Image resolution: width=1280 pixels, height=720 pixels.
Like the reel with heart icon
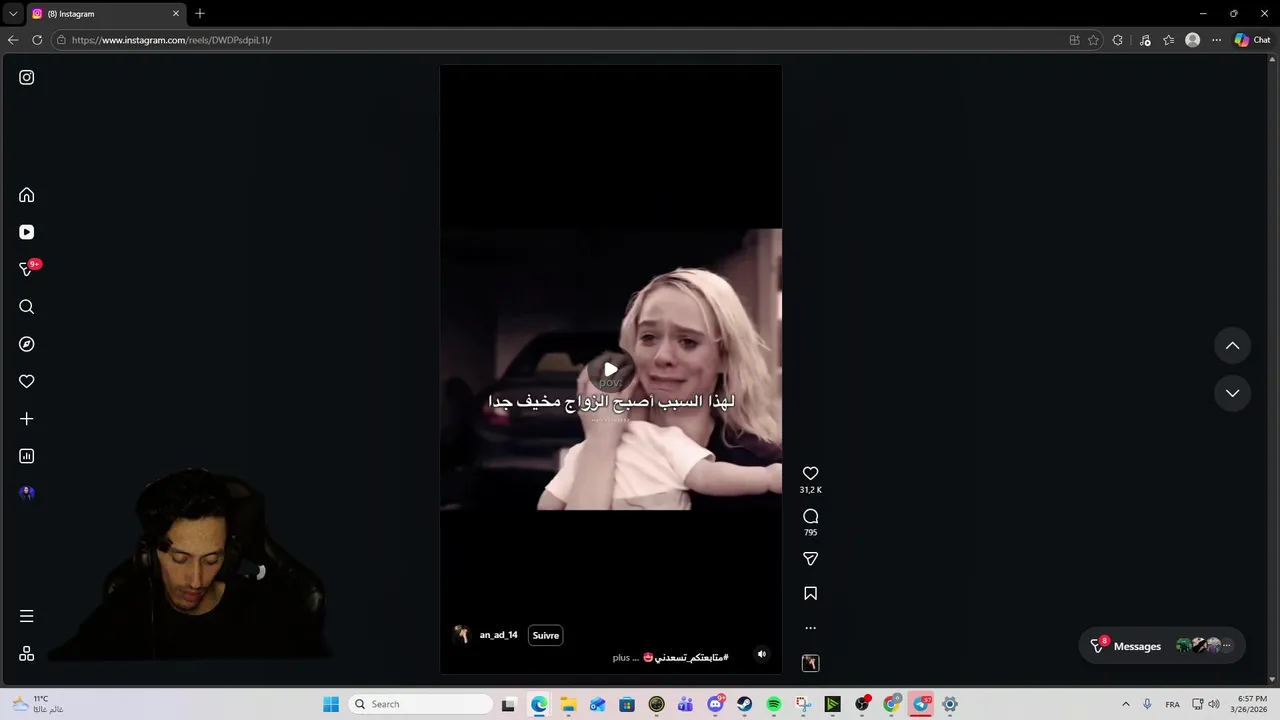tap(811, 473)
